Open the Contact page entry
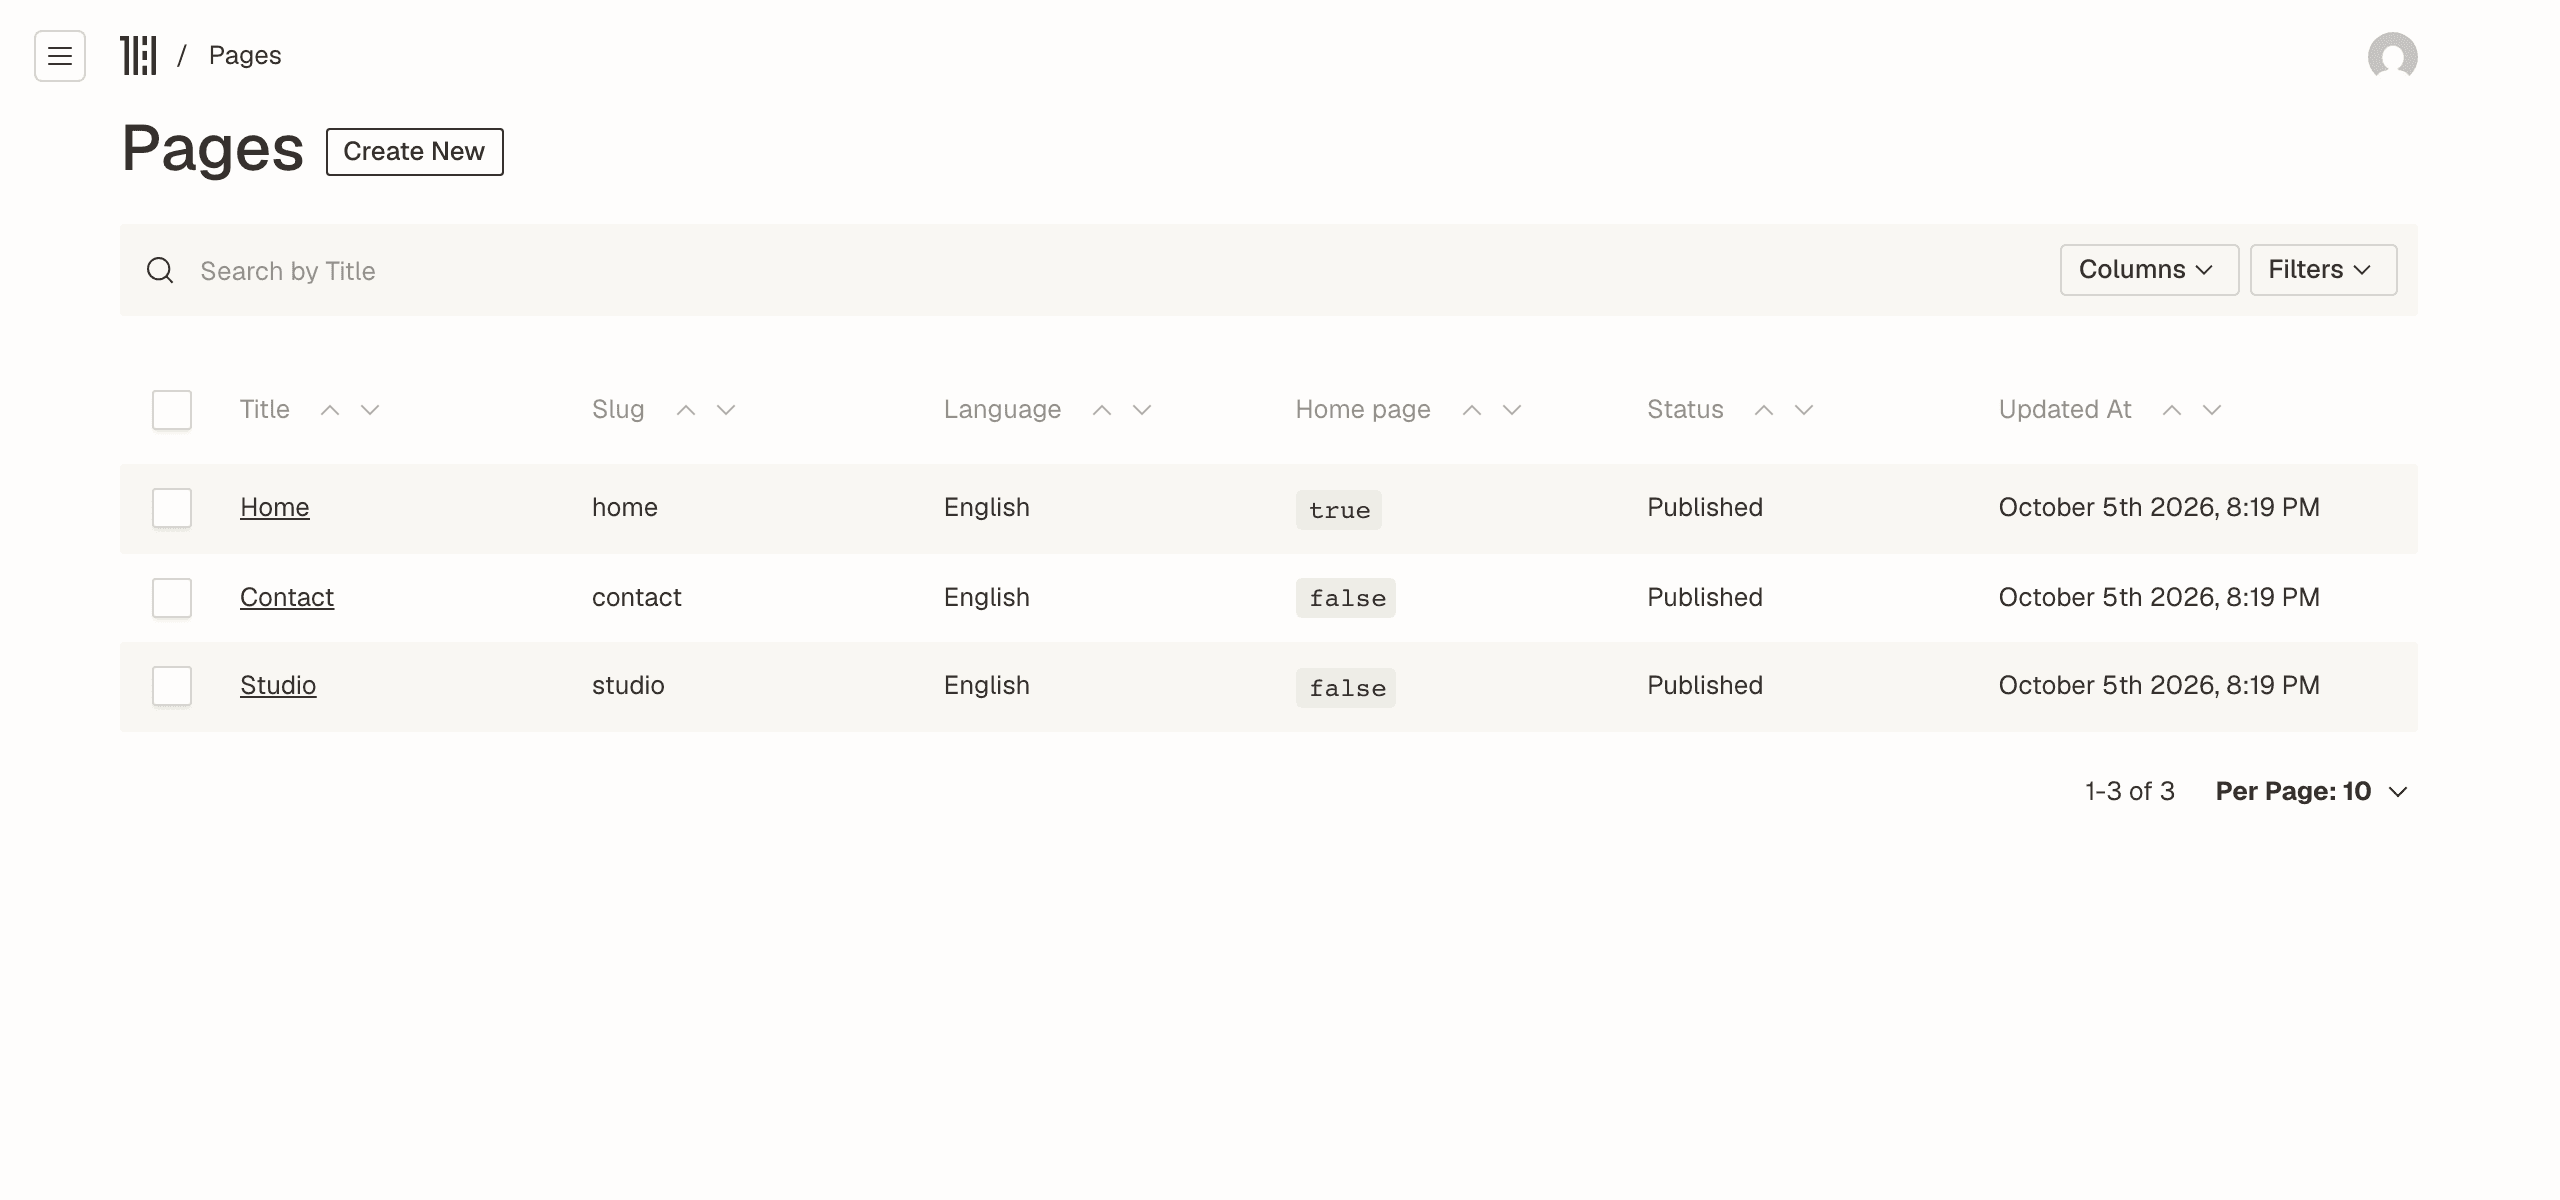2560x1200 pixels. 287,597
